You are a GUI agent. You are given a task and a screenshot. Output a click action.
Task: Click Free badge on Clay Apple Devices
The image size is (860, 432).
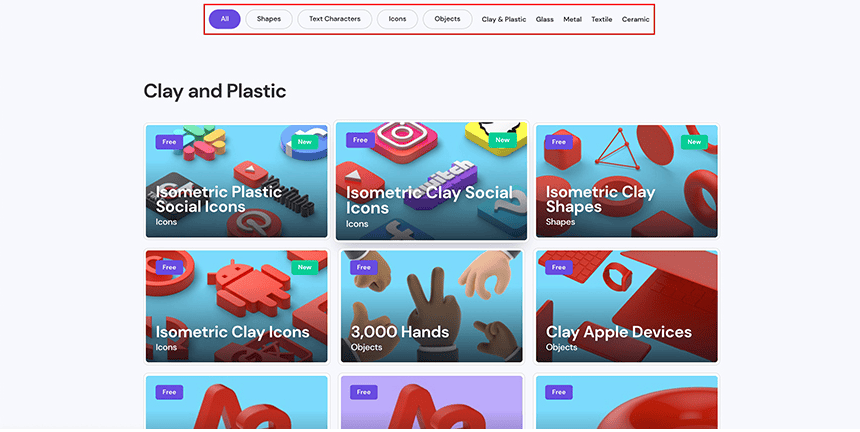pyautogui.click(x=558, y=268)
